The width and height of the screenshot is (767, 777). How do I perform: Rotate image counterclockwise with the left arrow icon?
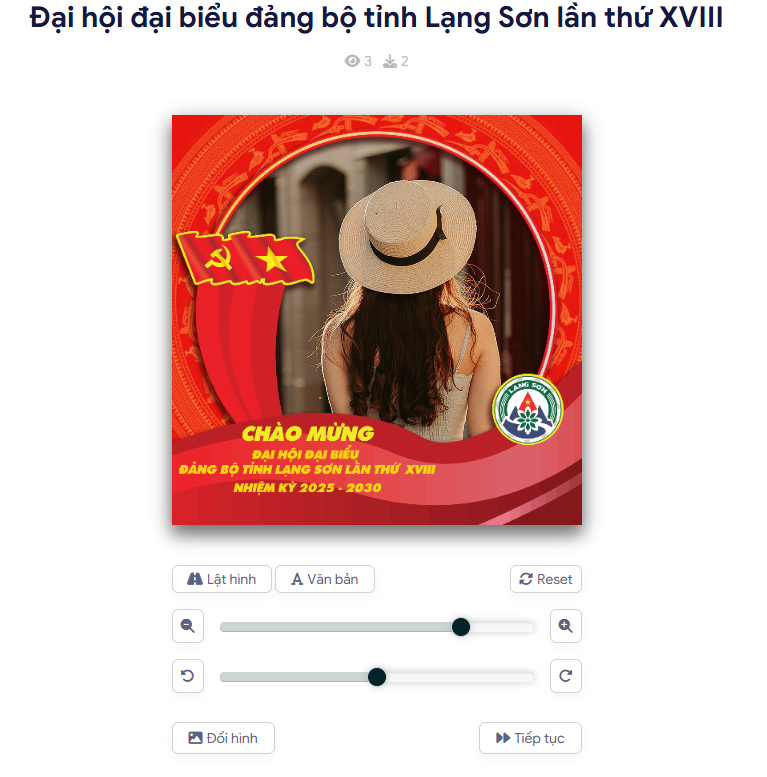(188, 676)
